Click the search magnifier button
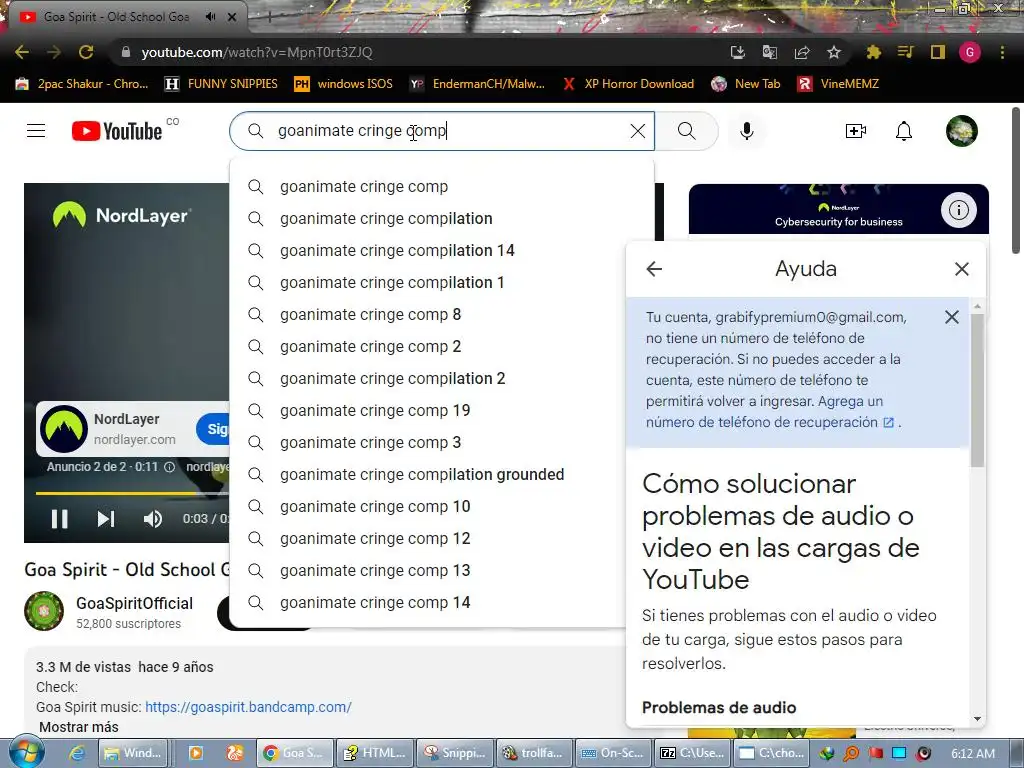The width and height of the screenshot is (1024, 768). 686,131
